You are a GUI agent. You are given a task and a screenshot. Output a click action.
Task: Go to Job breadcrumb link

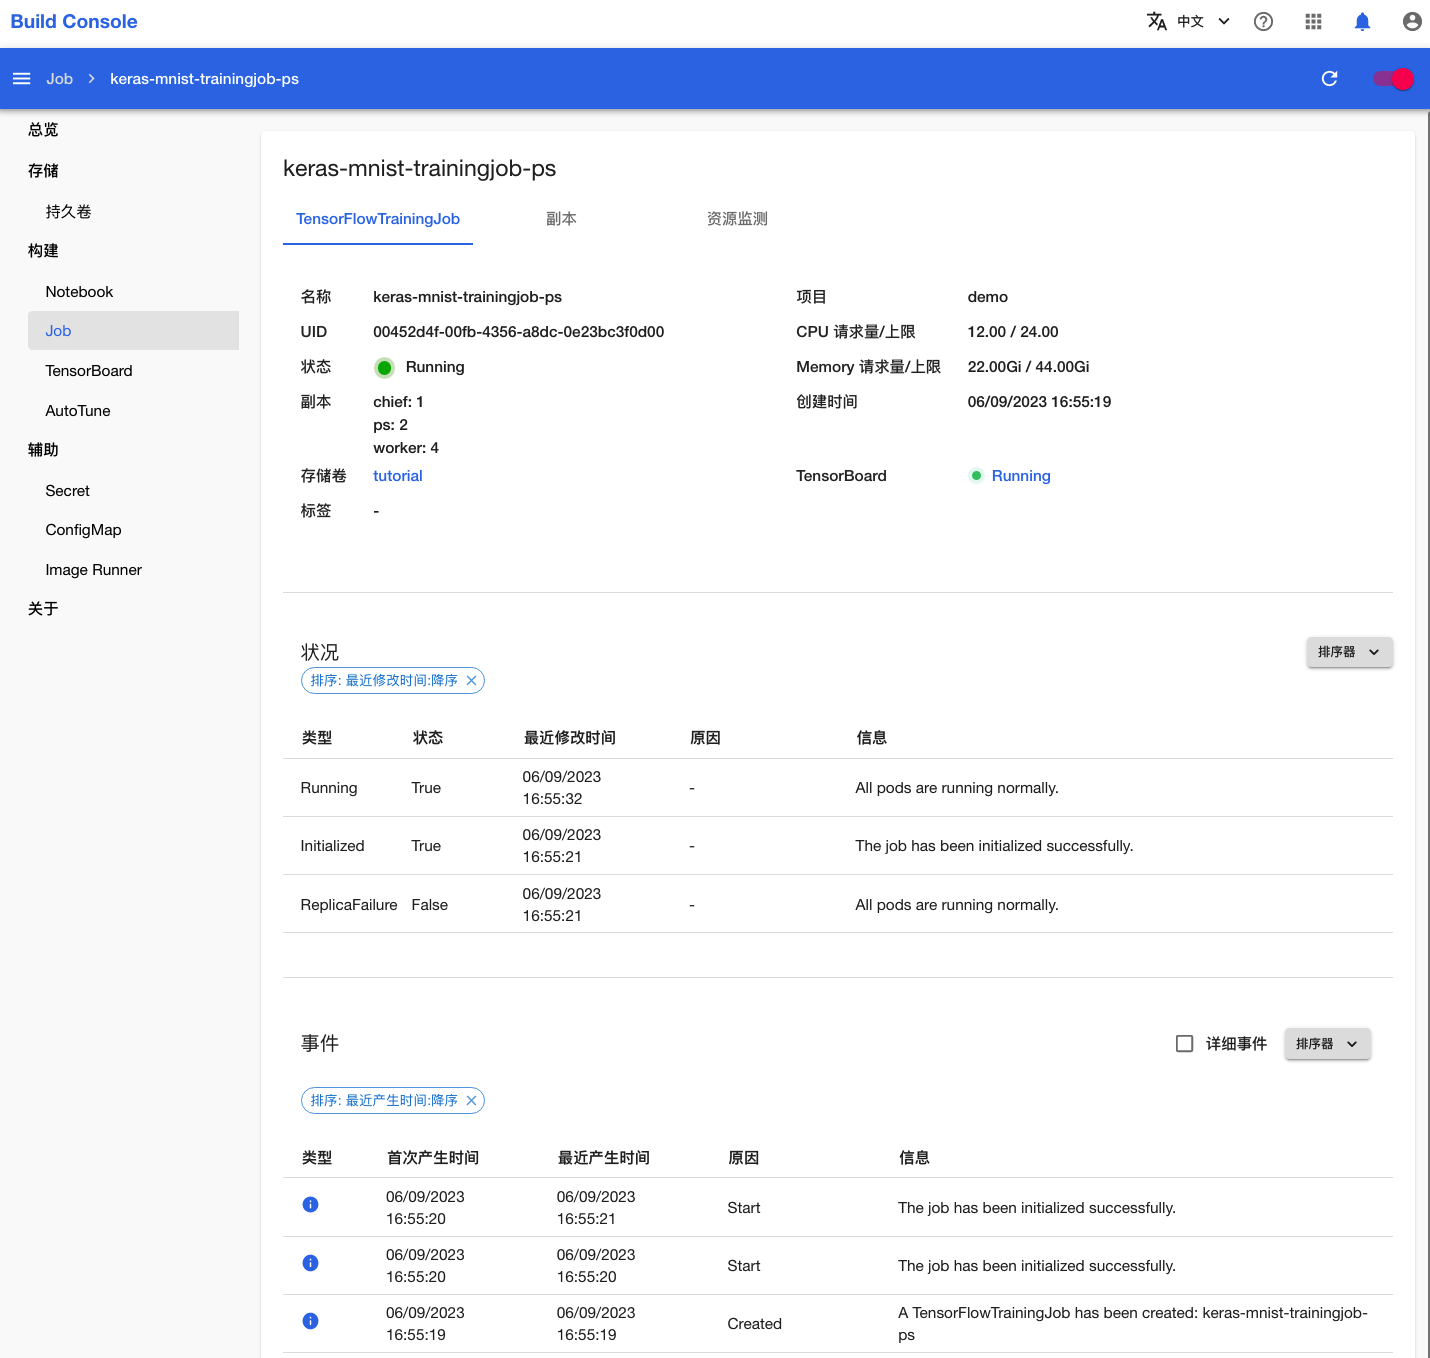(59, 79)
